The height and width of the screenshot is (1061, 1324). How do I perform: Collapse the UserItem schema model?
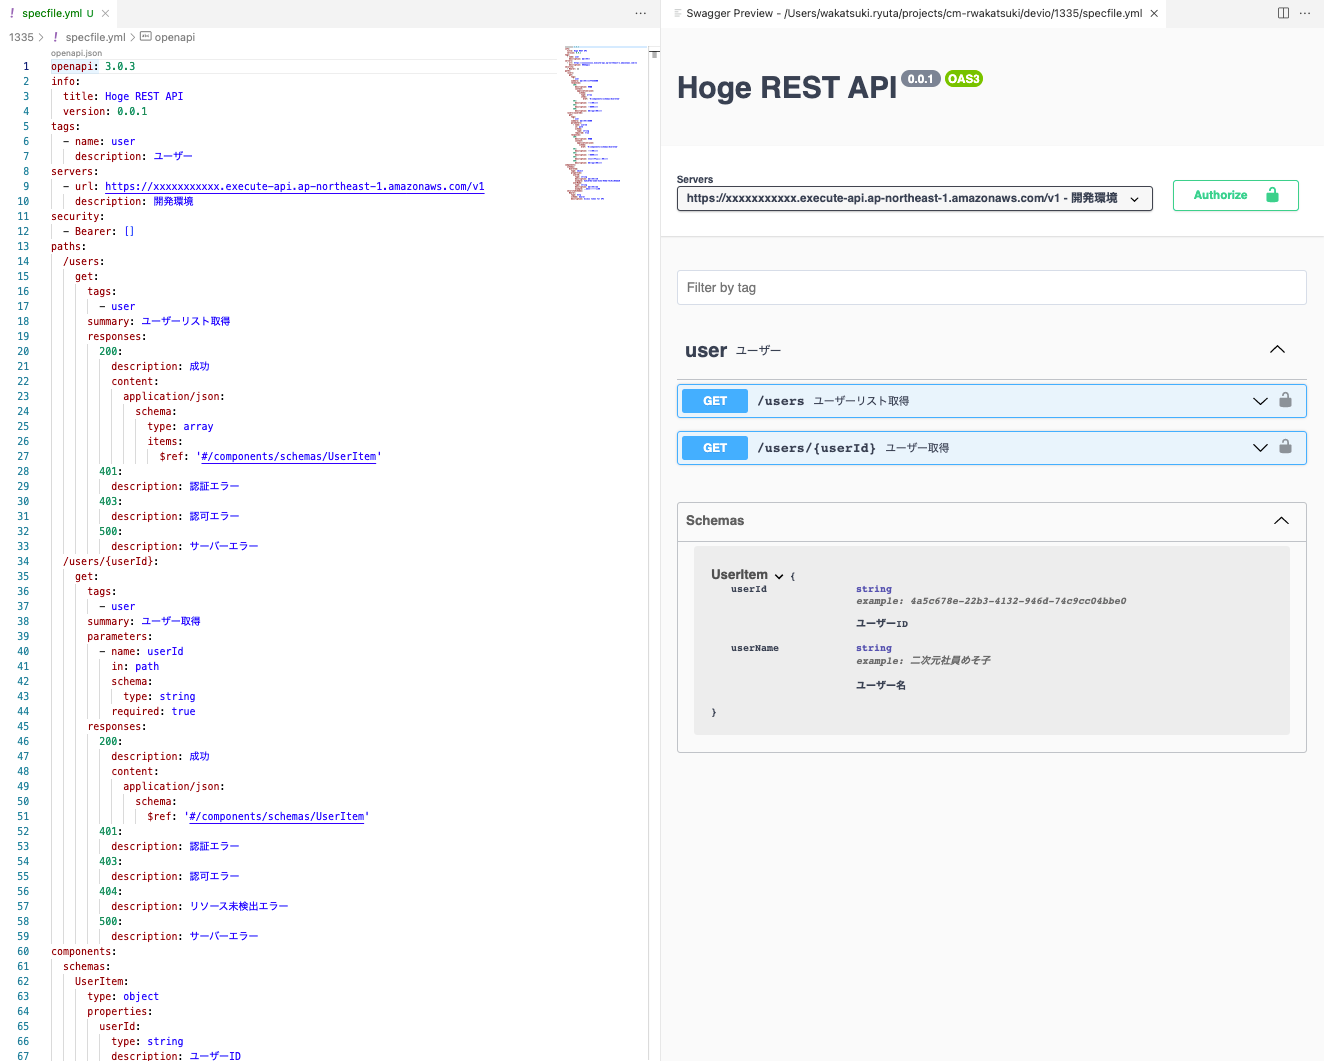779,576
